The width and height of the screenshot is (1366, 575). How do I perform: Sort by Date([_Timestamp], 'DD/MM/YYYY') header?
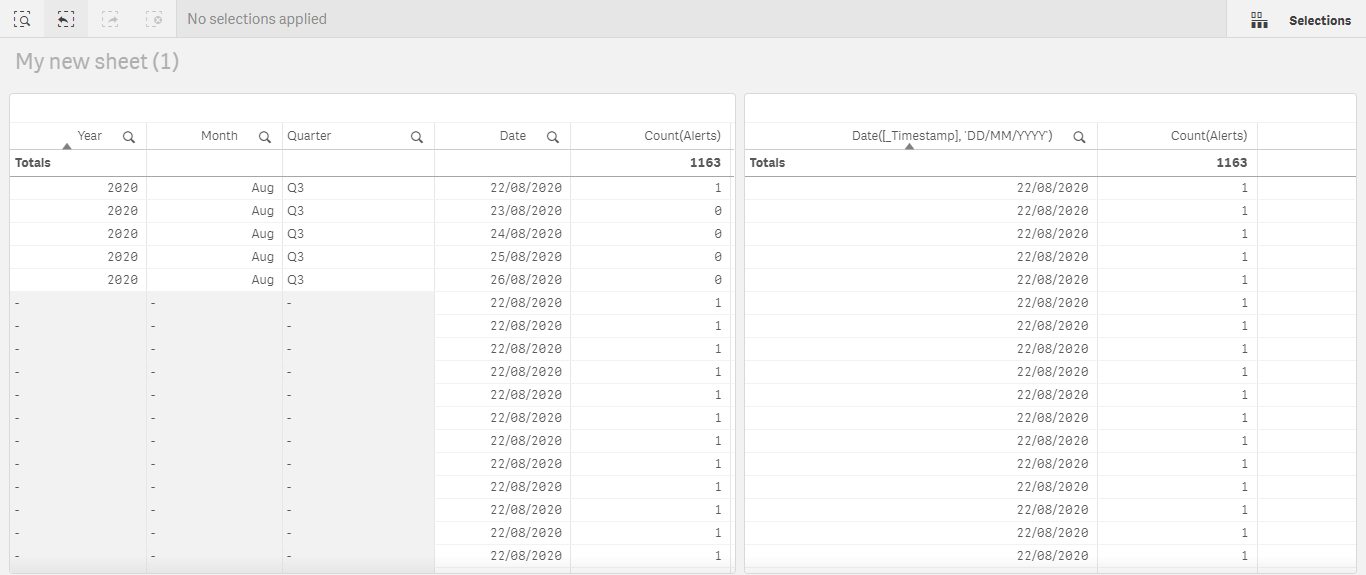(951, 136)
